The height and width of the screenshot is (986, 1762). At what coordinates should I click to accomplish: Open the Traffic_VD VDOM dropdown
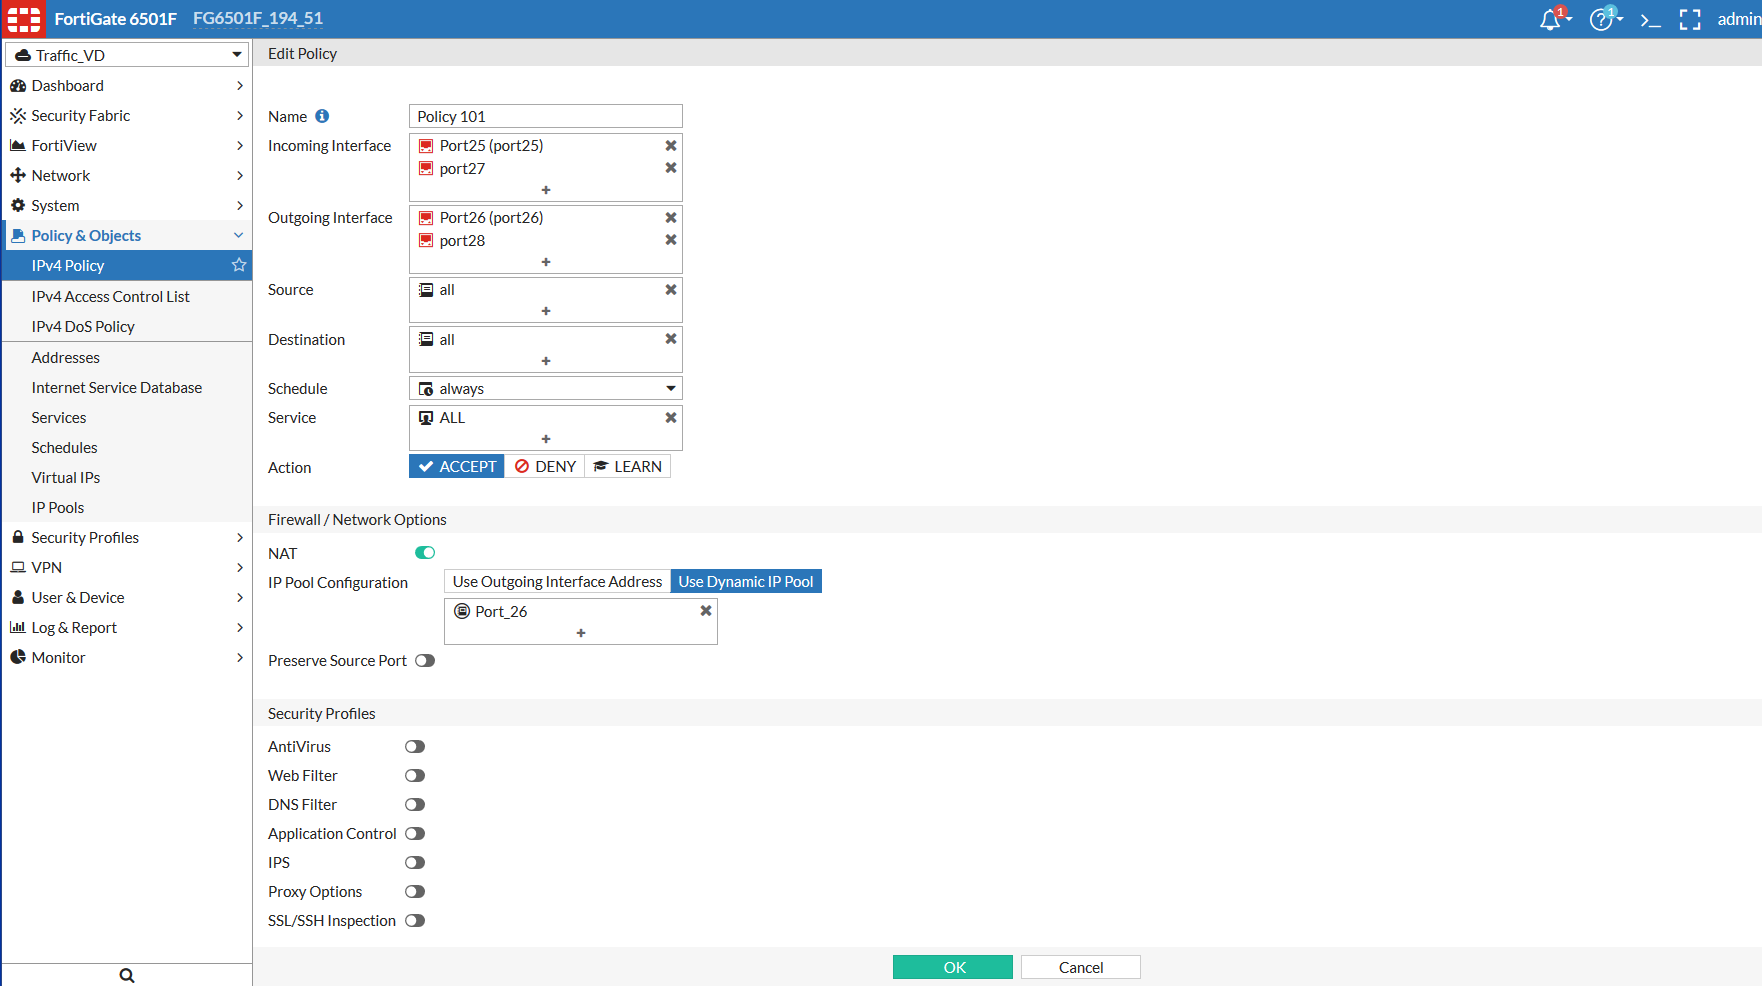coord(127,55)
